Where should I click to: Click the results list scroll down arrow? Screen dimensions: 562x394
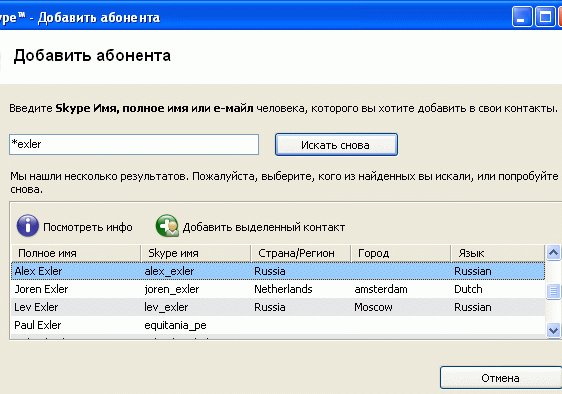553,330
